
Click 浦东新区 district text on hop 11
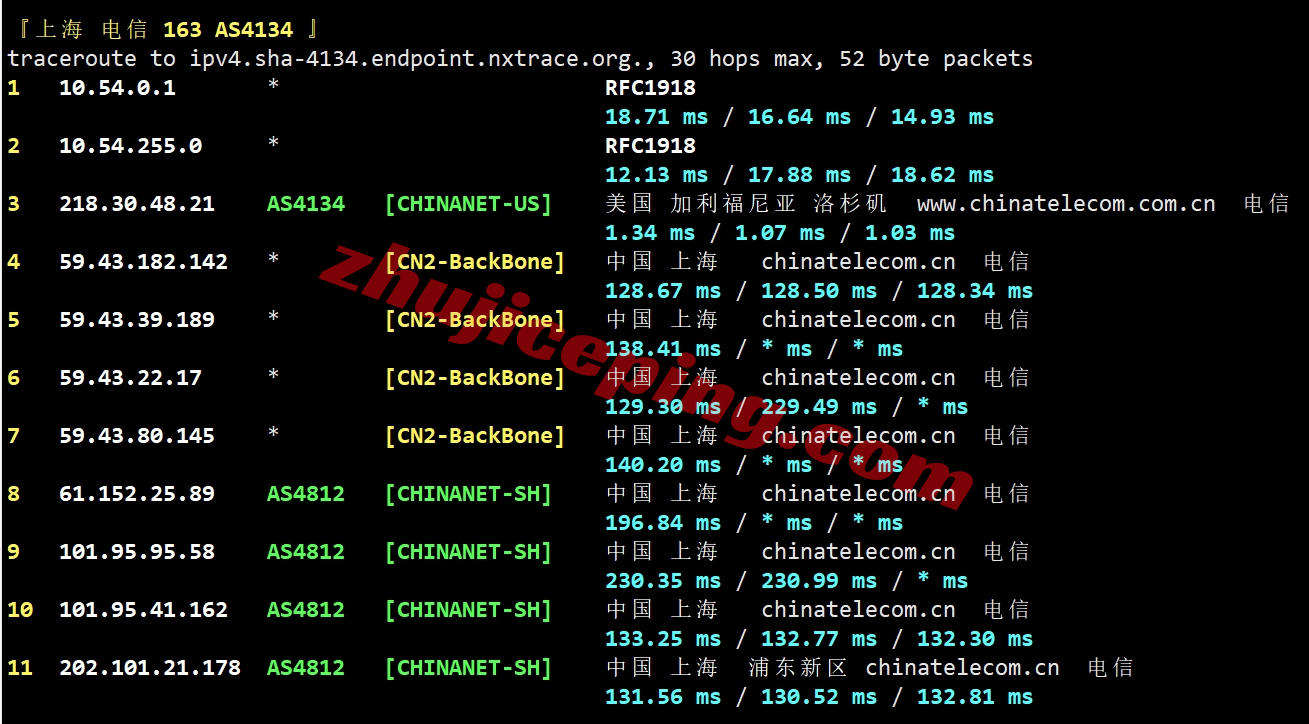coord(798,668)
